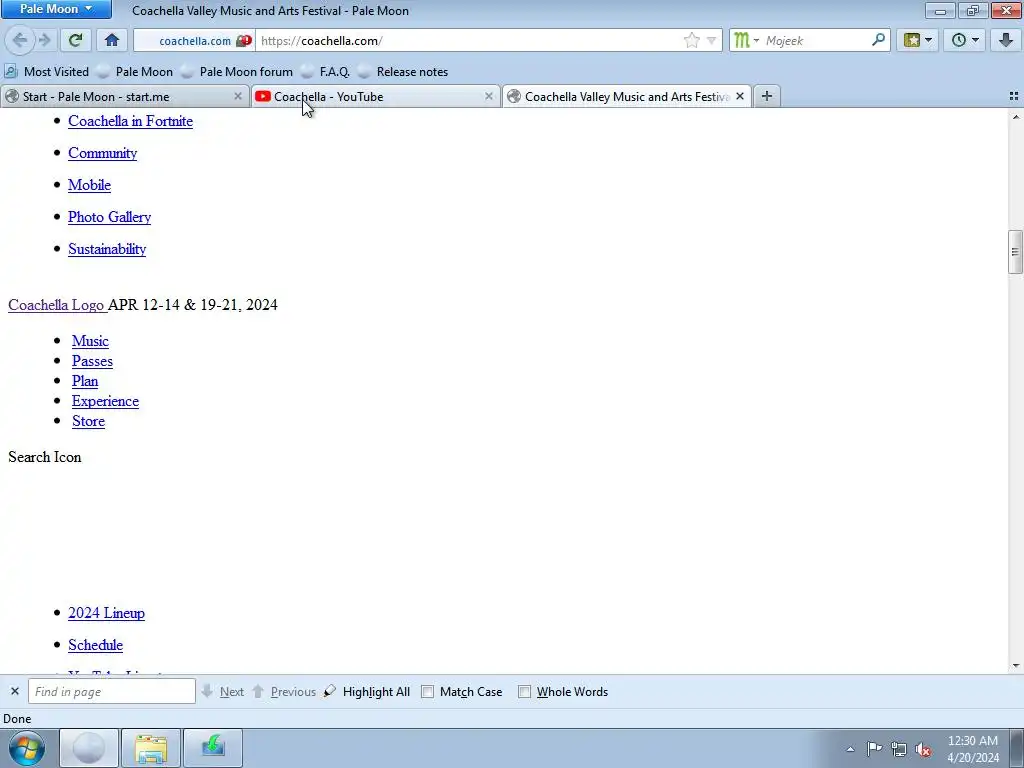Image resolution: width=1024 pixels, height=768 pixels.
Task: Click the coachella.com site identity badge
Action: [x=194, y=40]
